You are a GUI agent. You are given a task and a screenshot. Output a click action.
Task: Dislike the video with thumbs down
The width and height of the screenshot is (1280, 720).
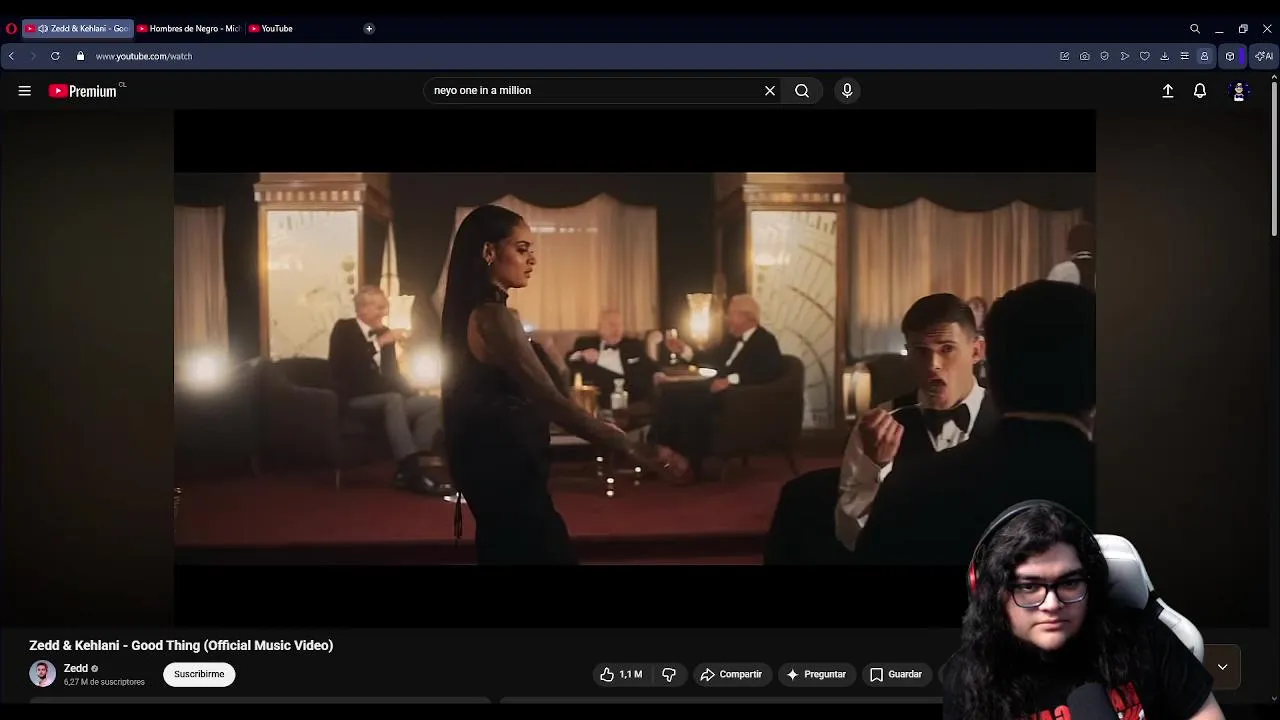point(669,674)
